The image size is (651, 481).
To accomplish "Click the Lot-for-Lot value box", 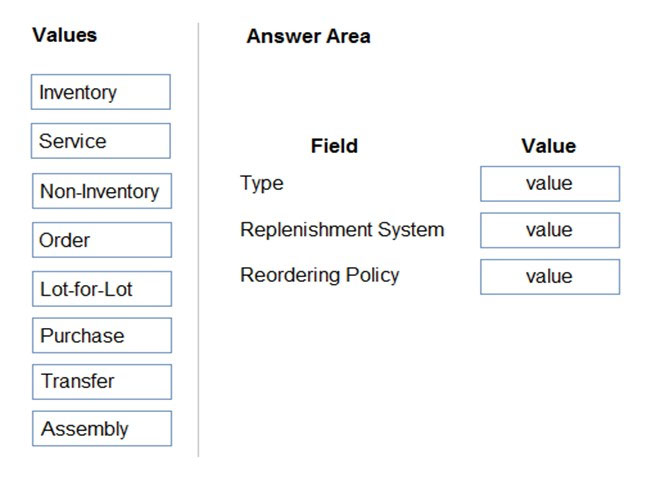I will point(102,289).
